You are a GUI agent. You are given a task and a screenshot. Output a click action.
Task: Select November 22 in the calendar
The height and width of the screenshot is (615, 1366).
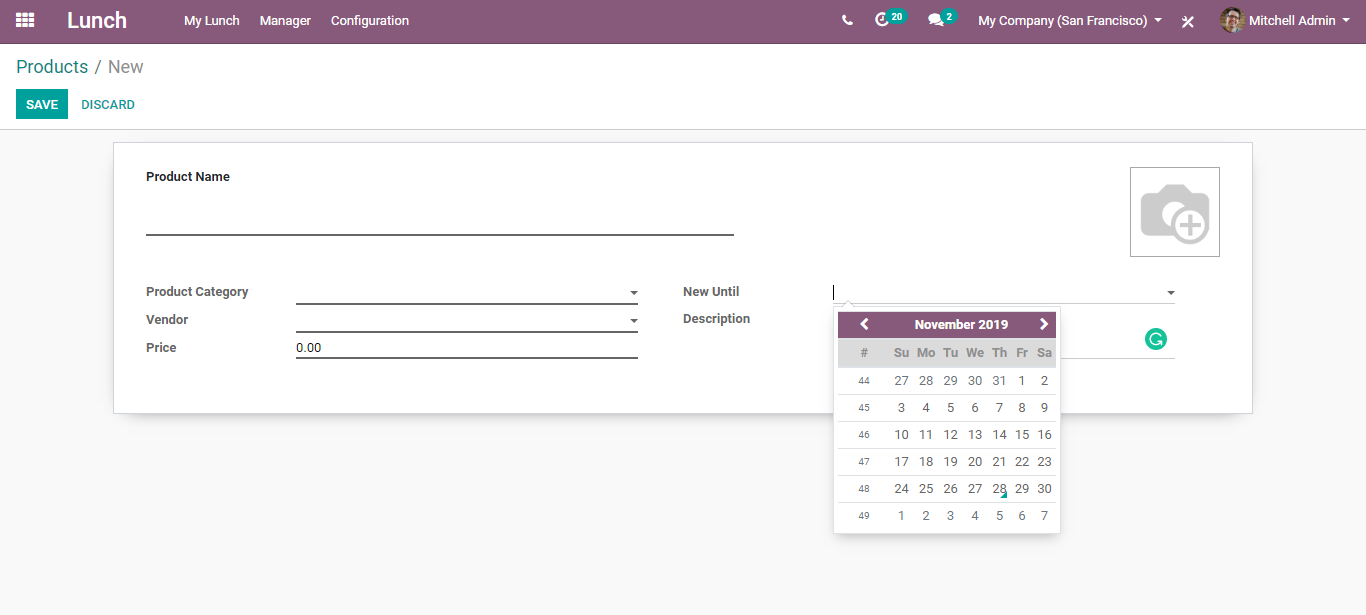1022,462
